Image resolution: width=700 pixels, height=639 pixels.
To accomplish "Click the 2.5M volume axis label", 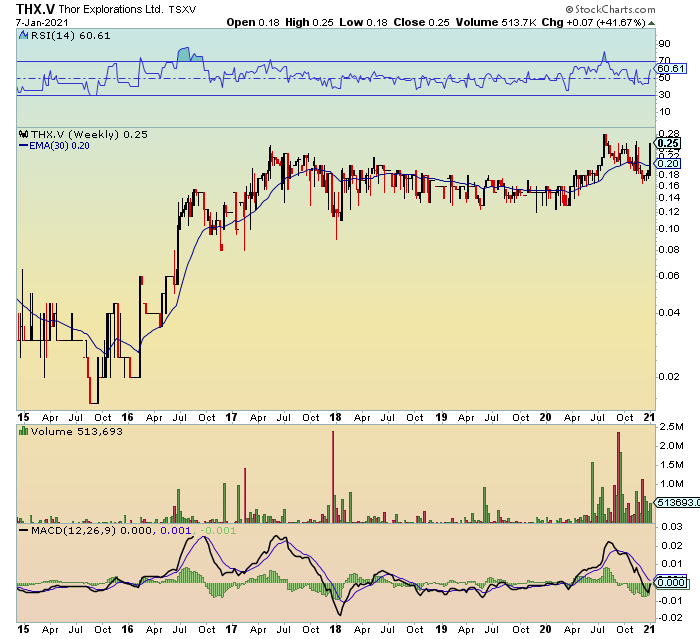I will point(671,427).
